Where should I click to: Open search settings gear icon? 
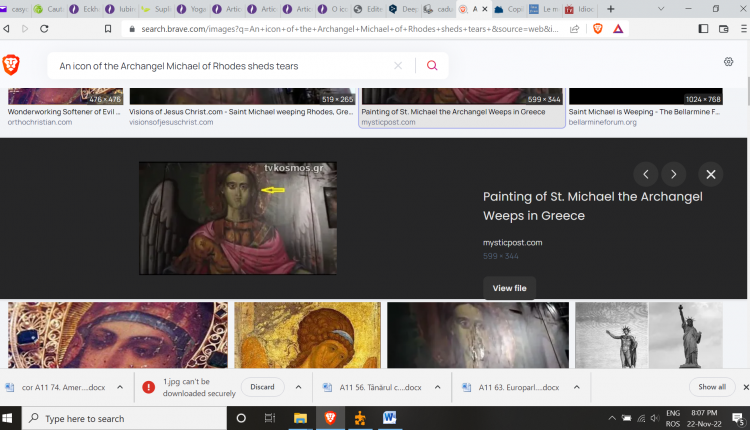click(729, 62)
